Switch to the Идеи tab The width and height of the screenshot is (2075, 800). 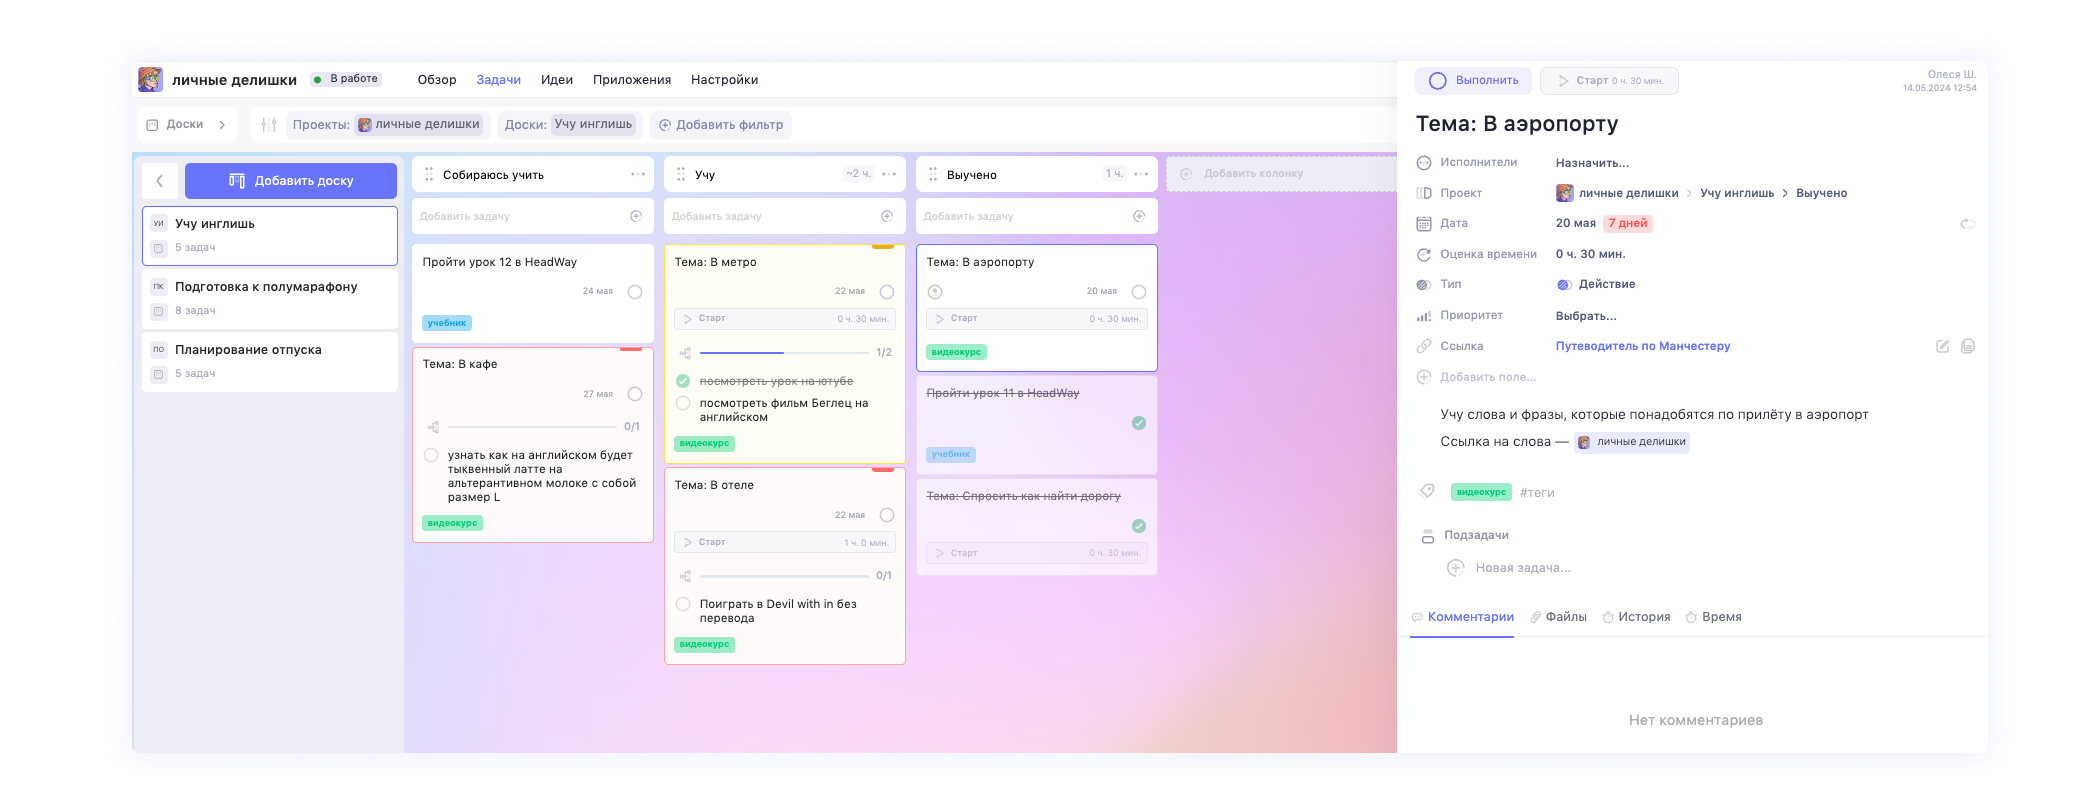coord(556,80)
